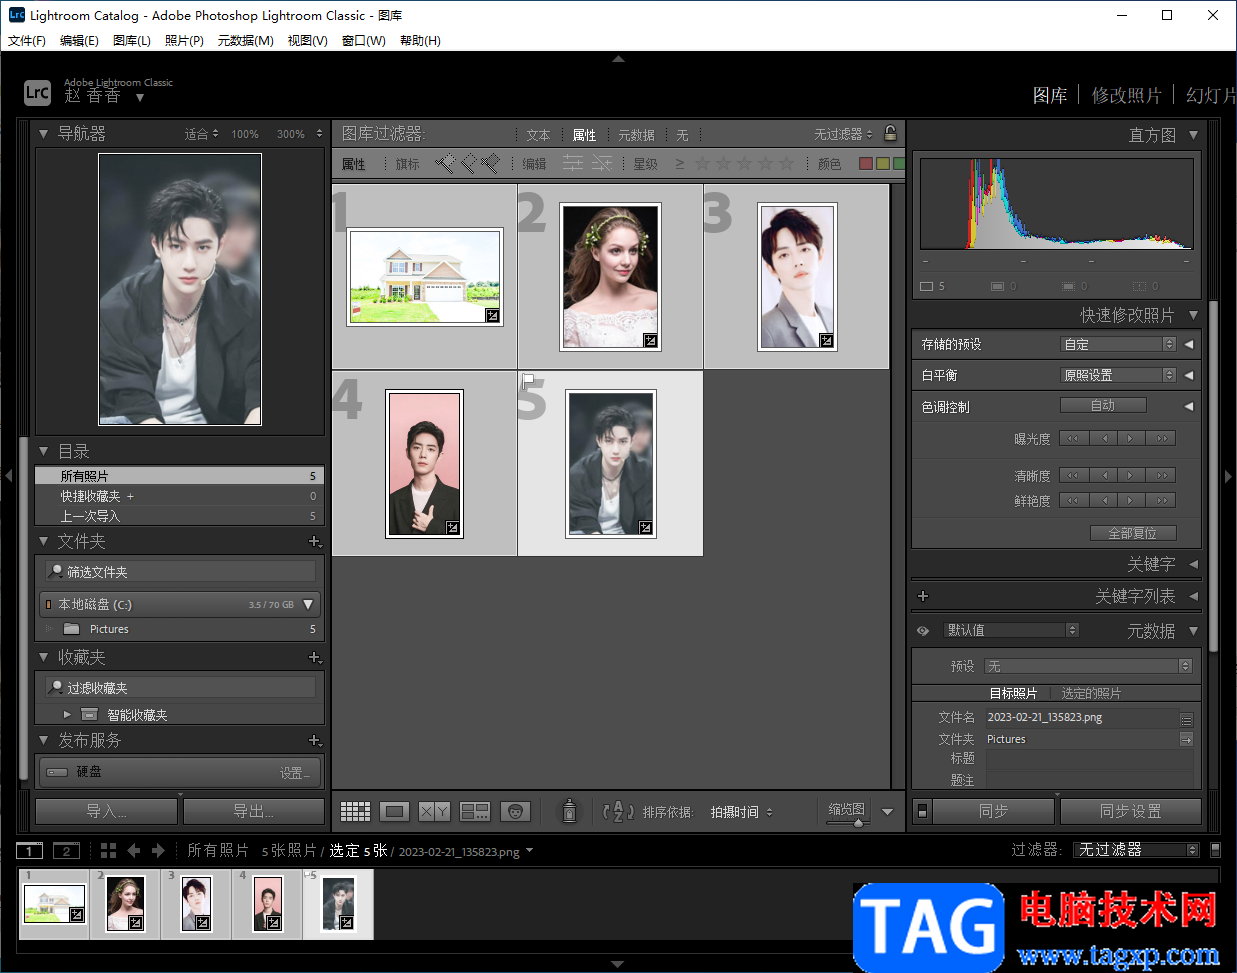Open the 元数据(M) menu
The width and height of the screenshot is (1237, 973).
click(x=245, y=41)
